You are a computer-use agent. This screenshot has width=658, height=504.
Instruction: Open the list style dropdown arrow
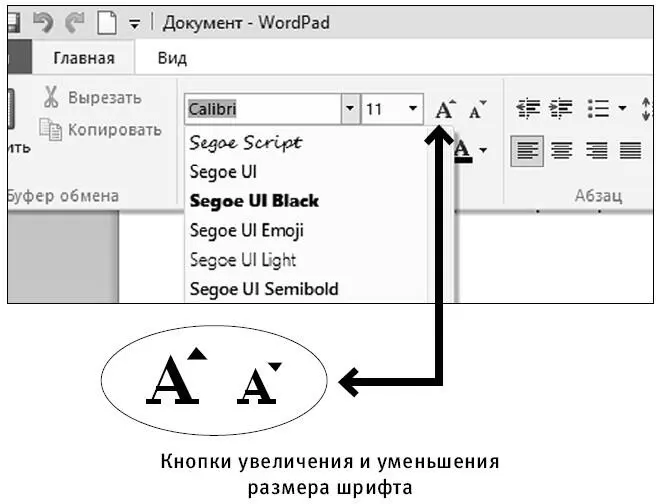[622, 109]
